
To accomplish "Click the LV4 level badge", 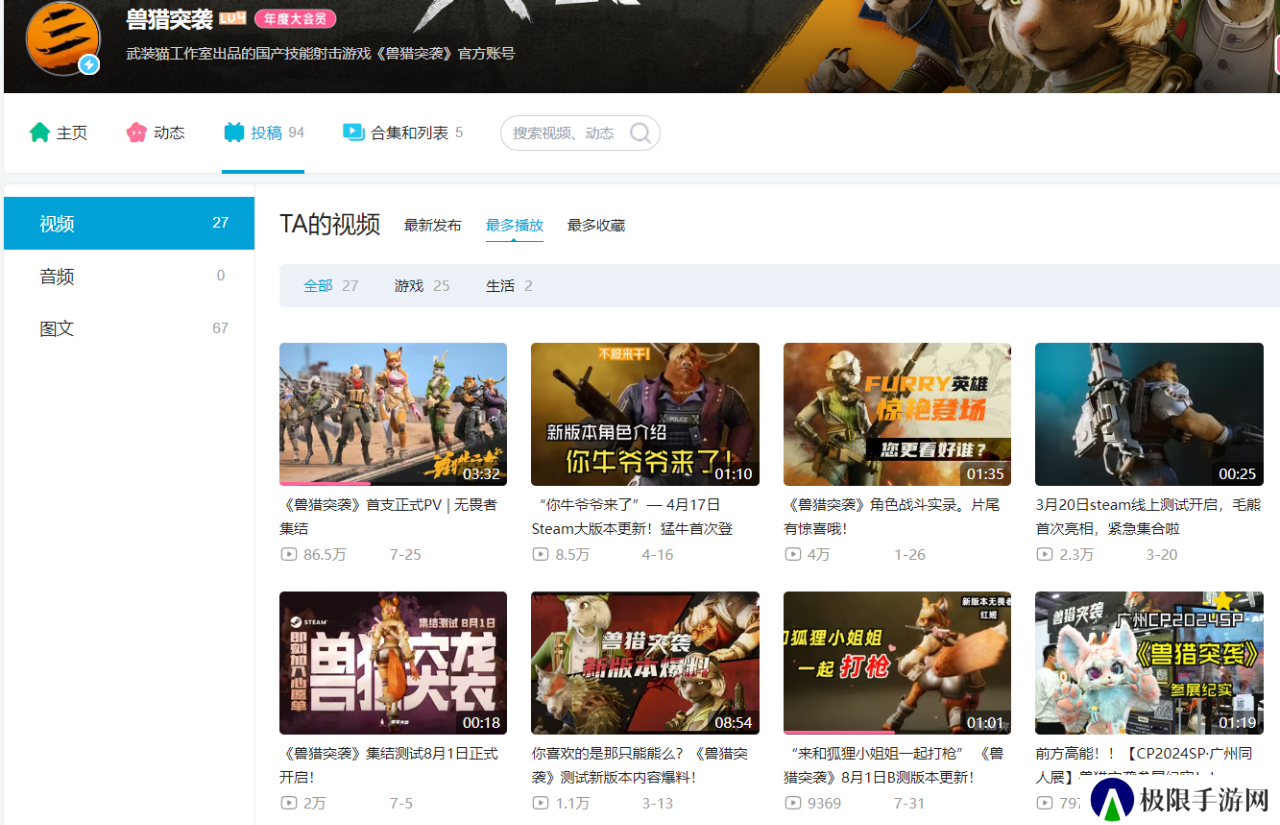I will coord(232,19).
